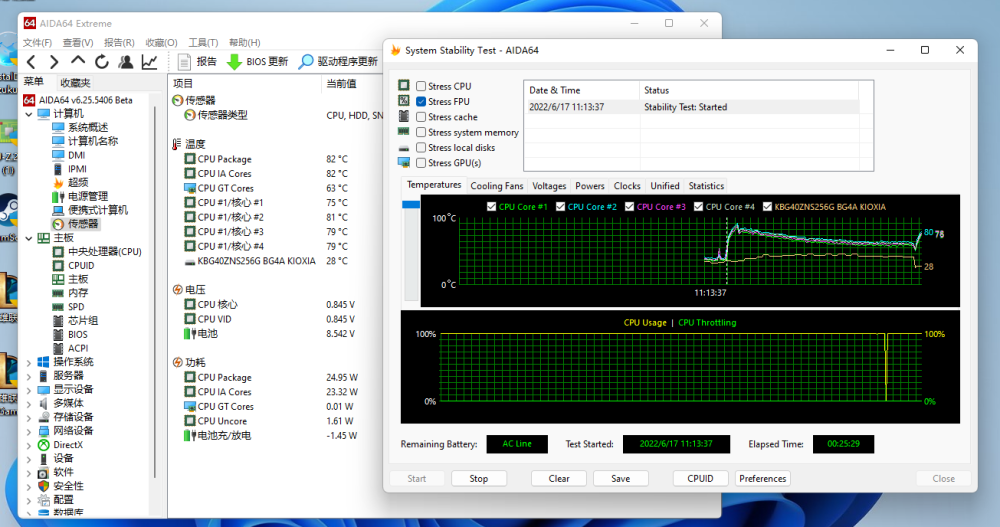Select DirectX in the tree
The width and height of the screenshot is (1000, 527).
[x=61, y=445]
